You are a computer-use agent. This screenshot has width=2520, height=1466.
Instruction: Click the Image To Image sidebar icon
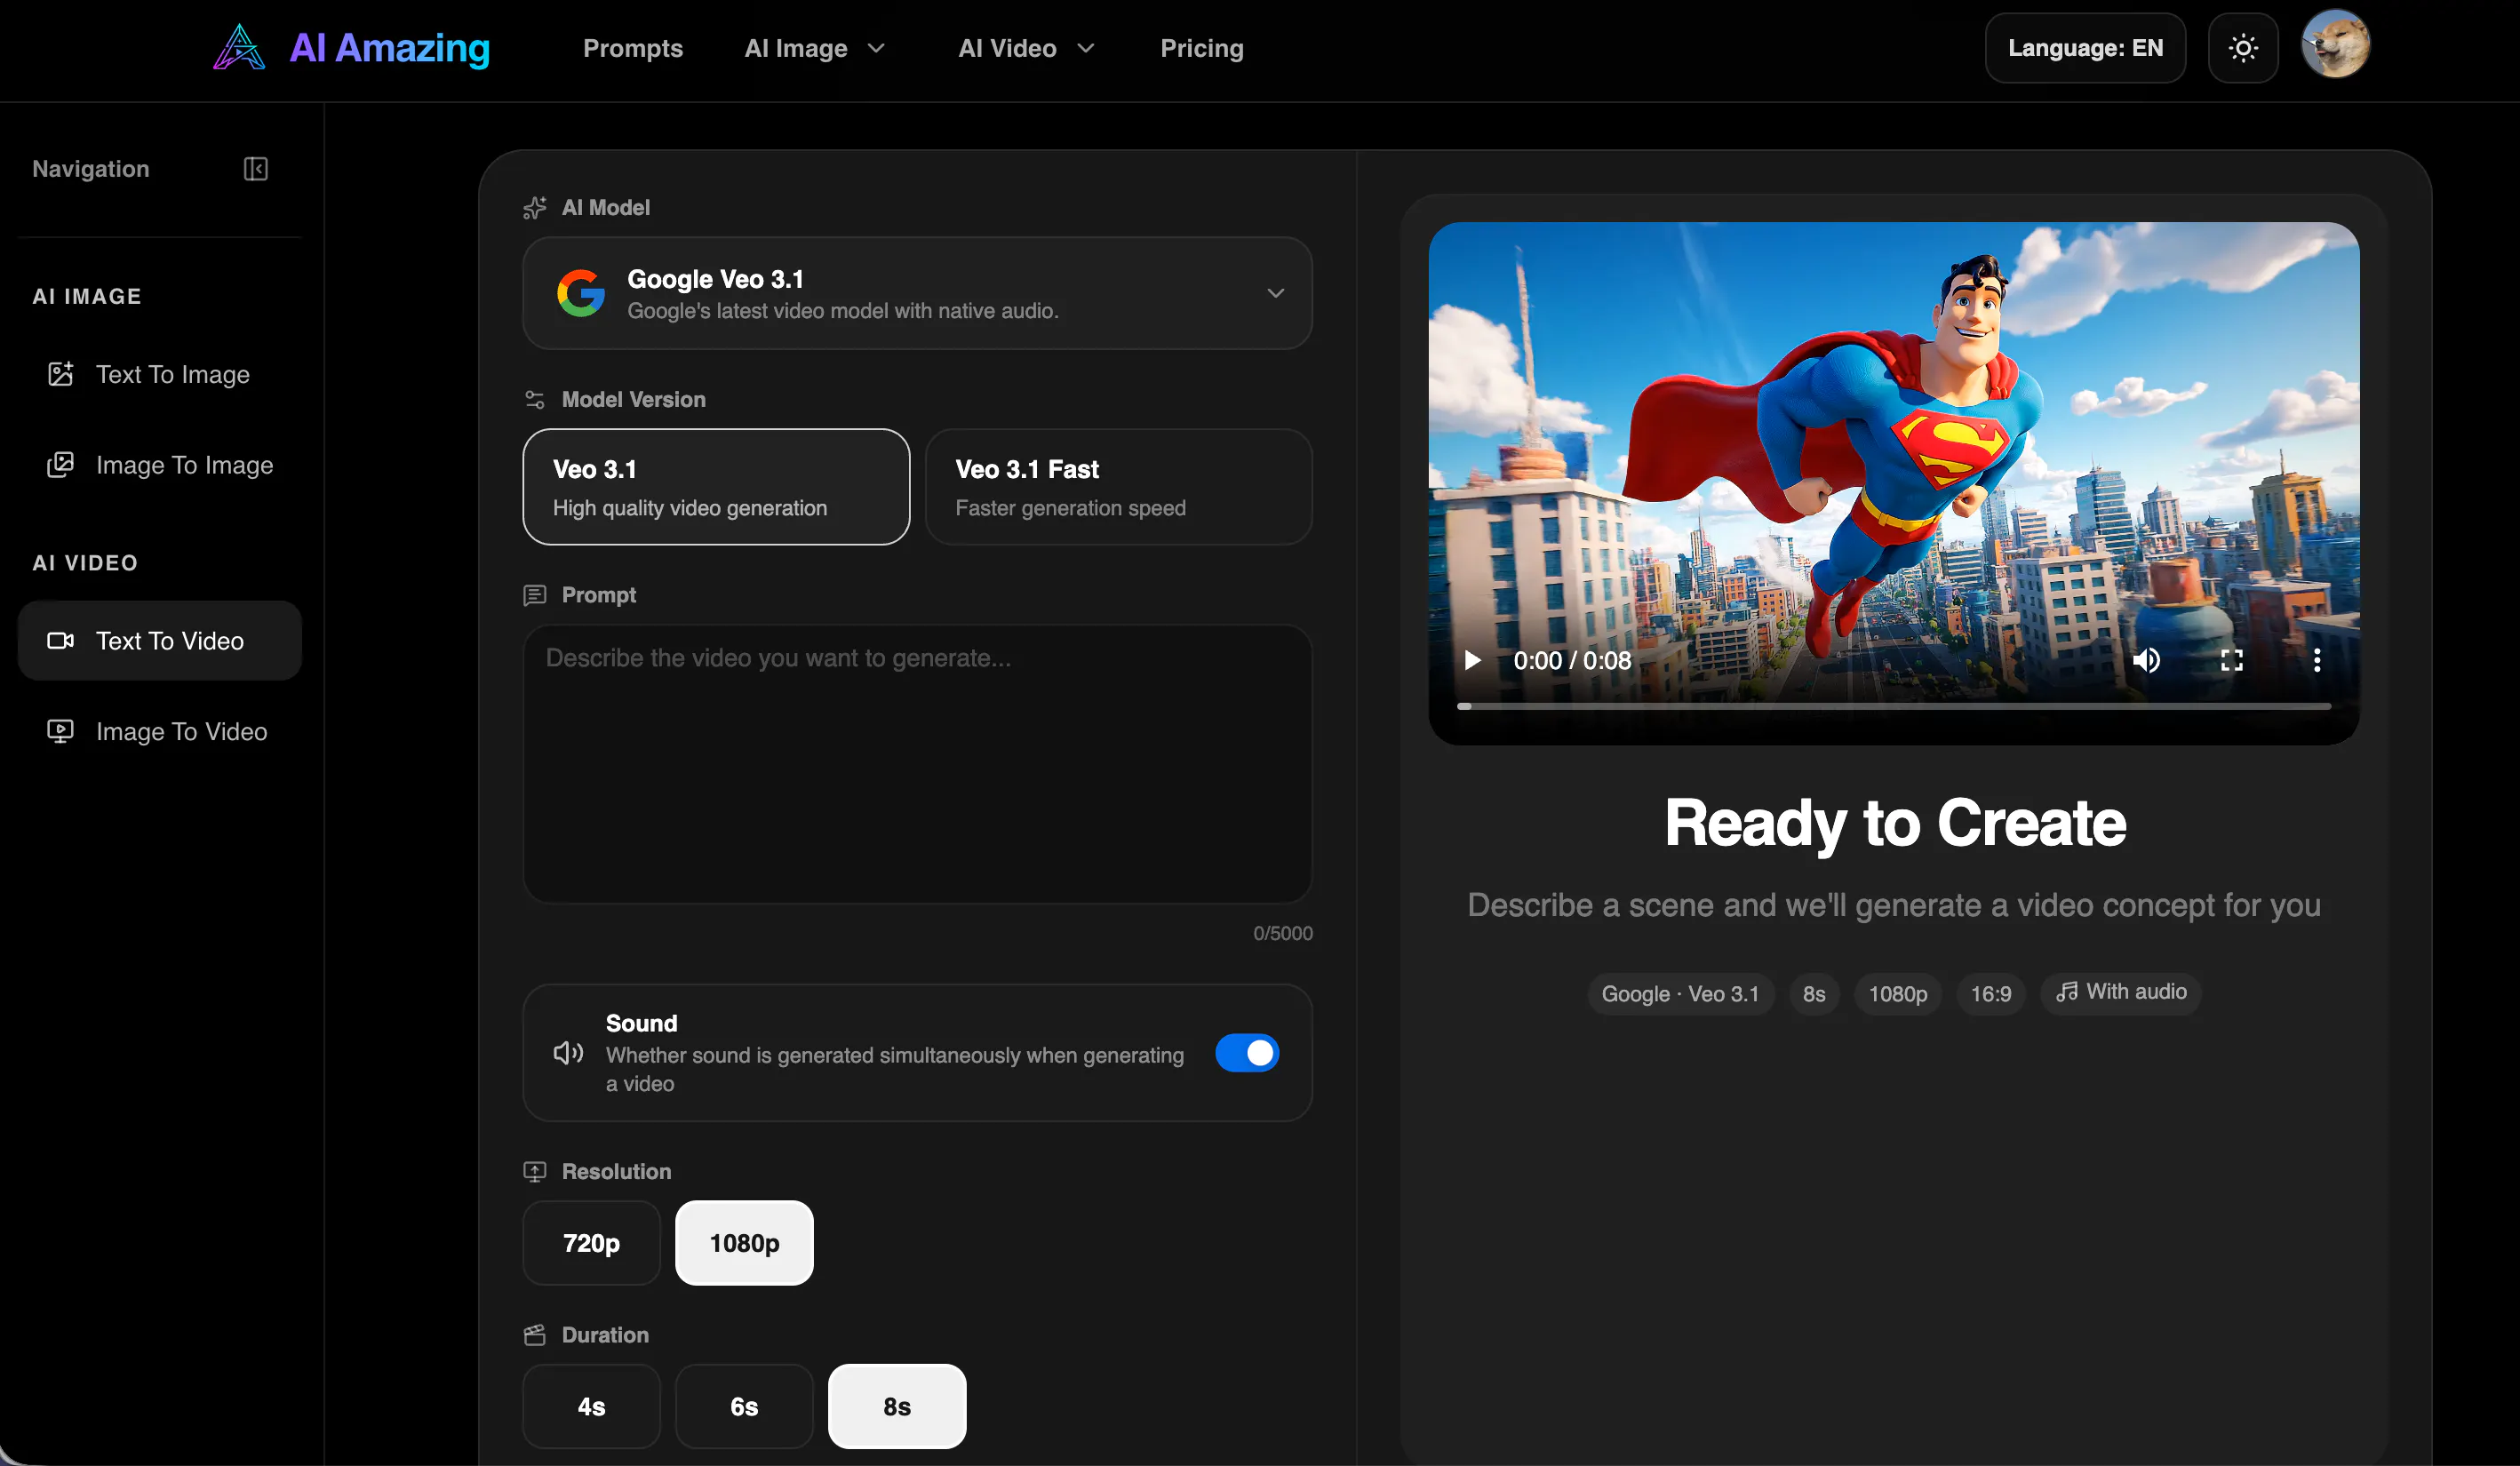pyautogui.click(x=61, y=465)
